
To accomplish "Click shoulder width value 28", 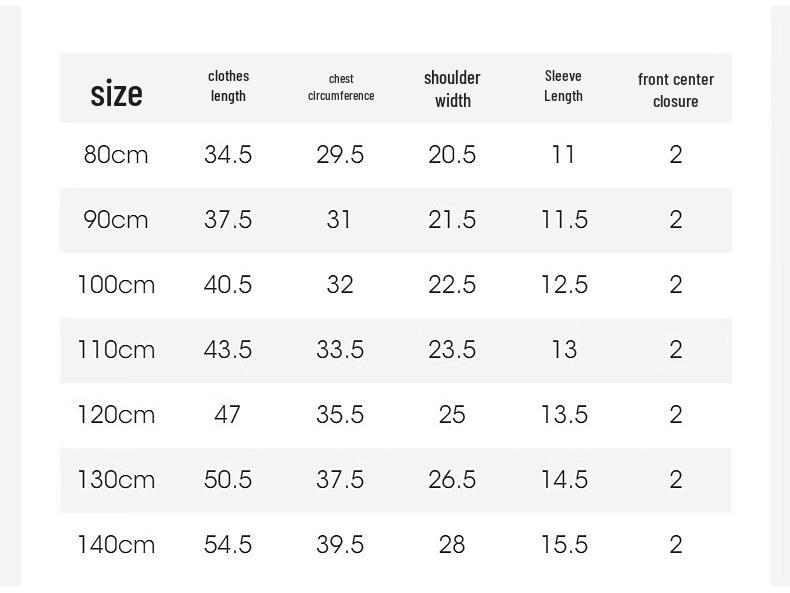I will 452,544.
